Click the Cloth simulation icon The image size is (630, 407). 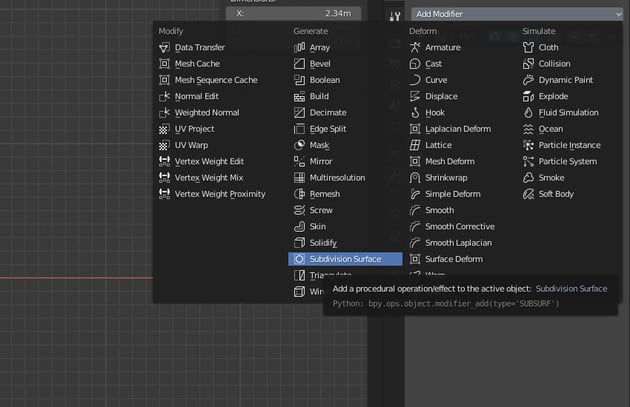pyautogui.click(x=529, y=47)
